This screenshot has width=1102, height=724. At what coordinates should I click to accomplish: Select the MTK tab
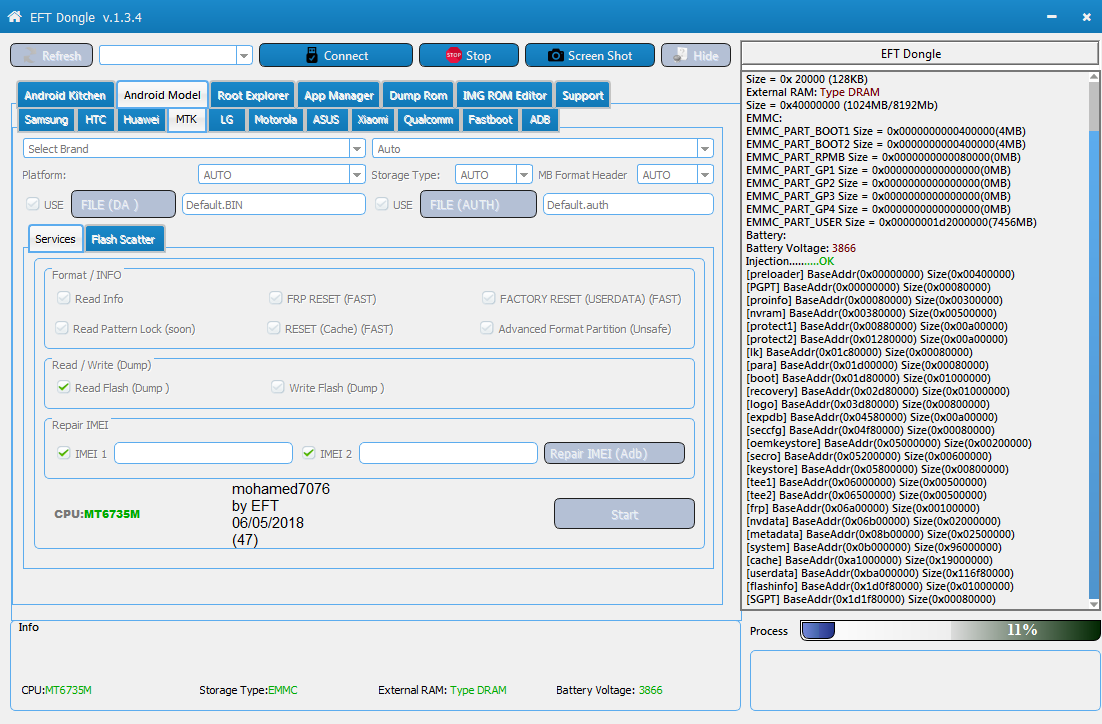186,119
